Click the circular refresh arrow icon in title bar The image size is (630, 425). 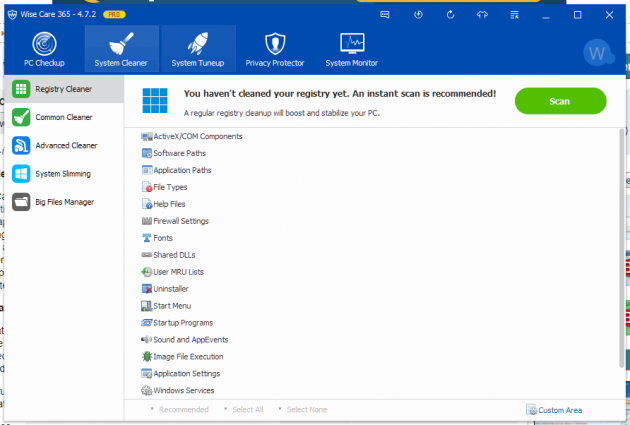click(450, 15)
